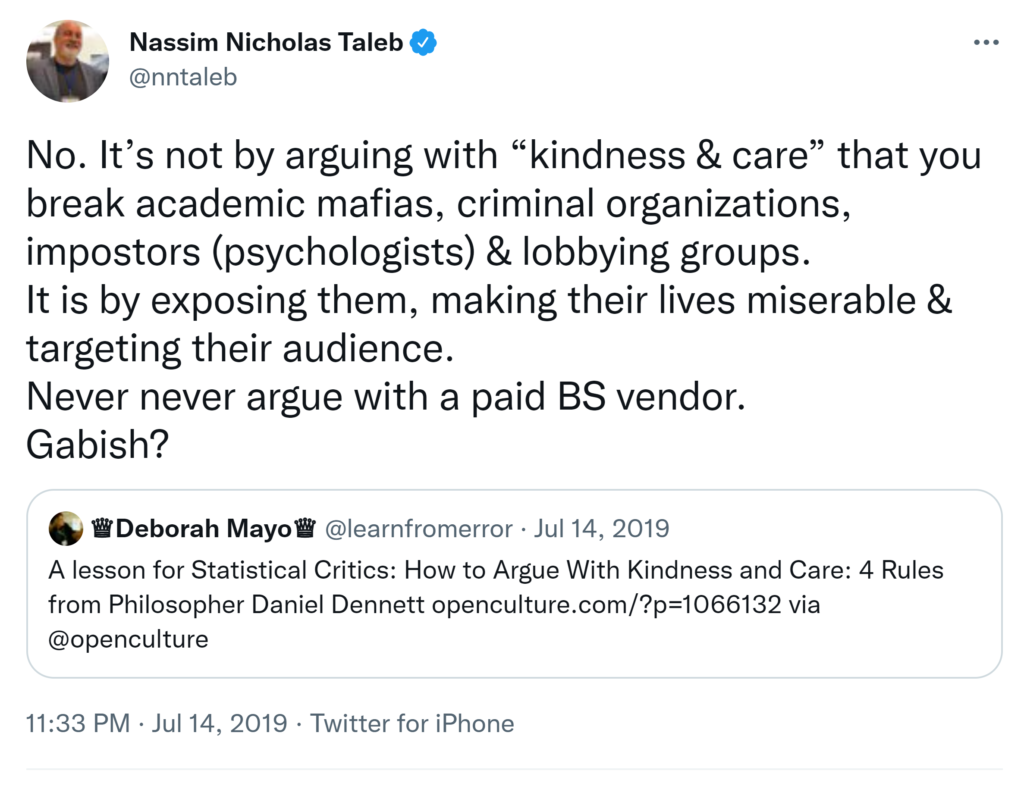Screen dimensions: 1024x786
Task: Click Deborah Mayo's small profile picture
Action: pos(66,528)
